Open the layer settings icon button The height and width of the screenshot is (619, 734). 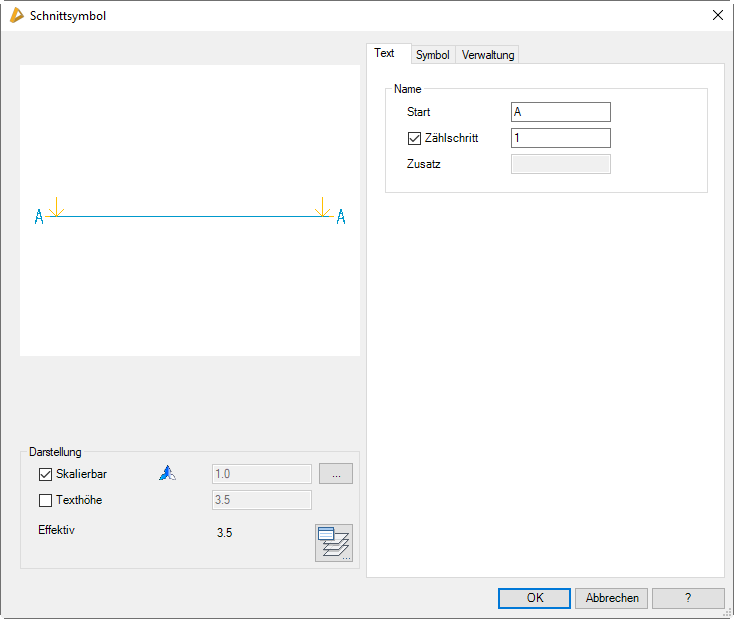pos(333,543)
